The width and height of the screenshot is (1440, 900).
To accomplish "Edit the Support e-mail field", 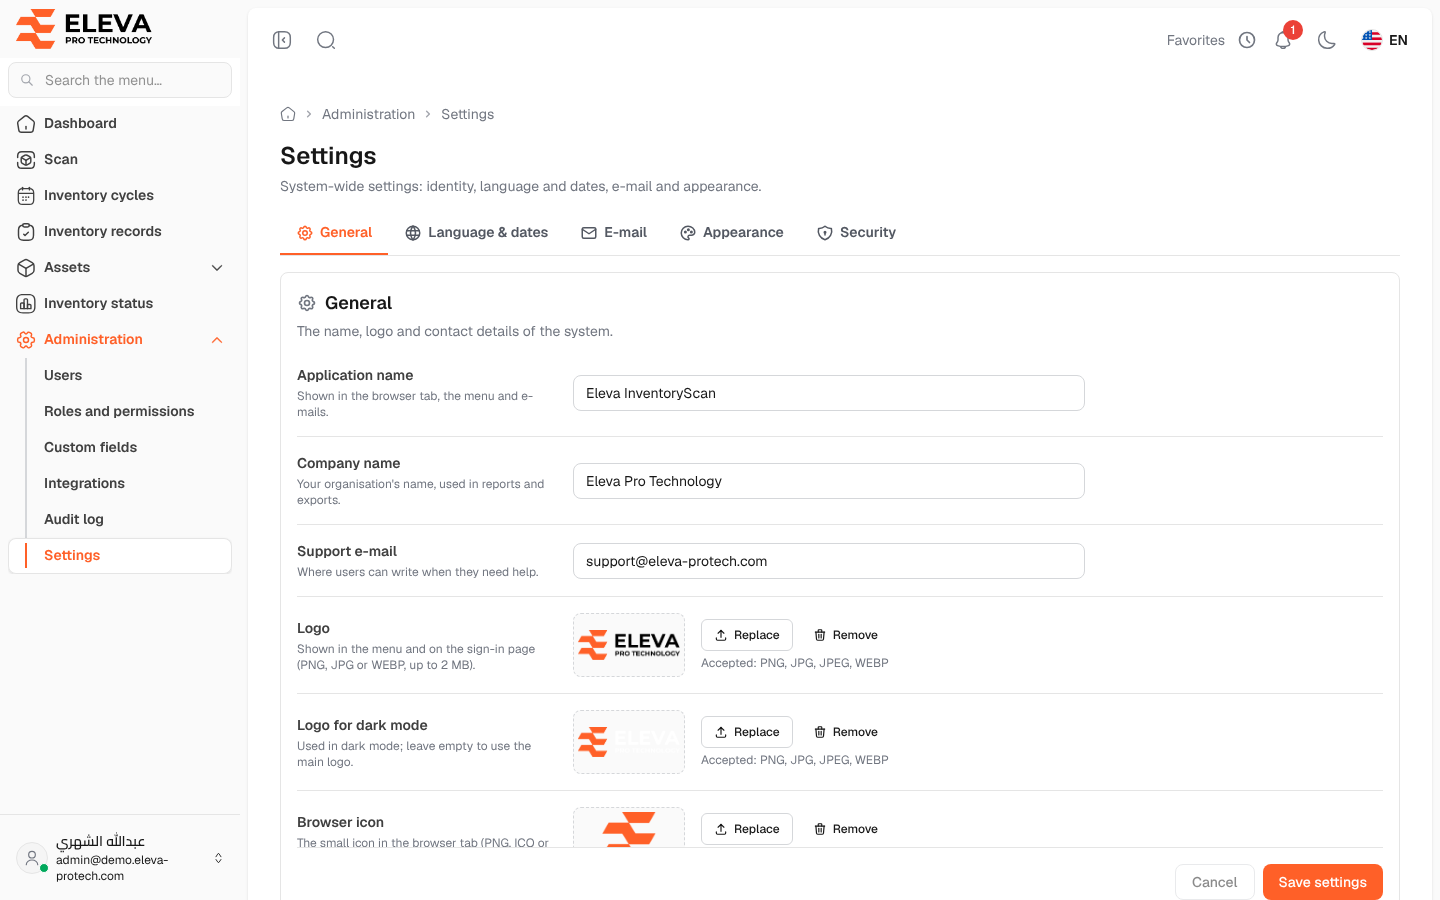I will click(829, 561).
